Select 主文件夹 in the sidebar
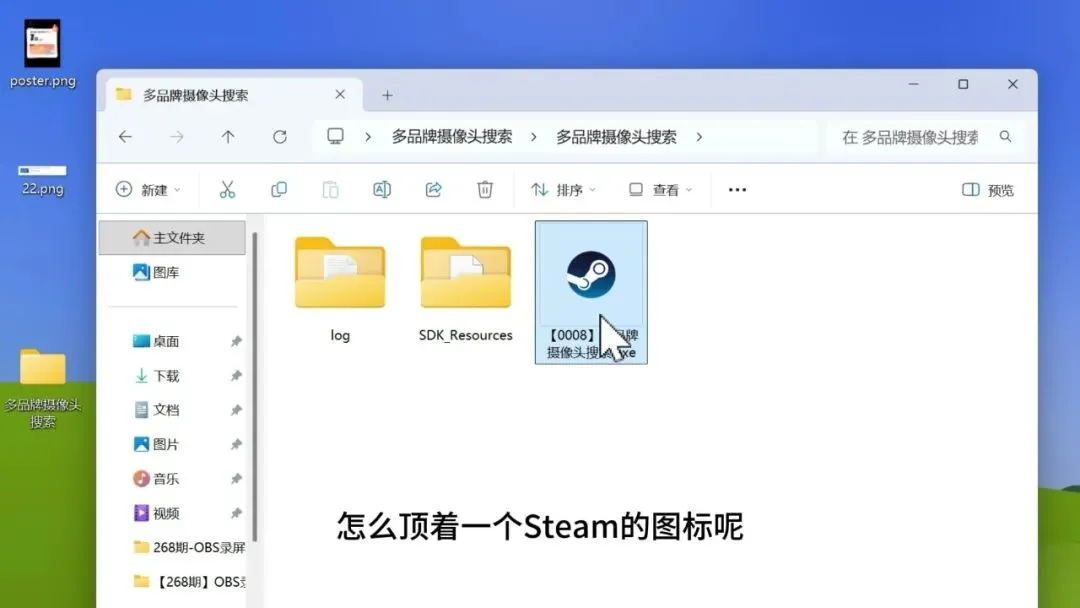This screenshot has height=608, width=1080. pos(172,238)
